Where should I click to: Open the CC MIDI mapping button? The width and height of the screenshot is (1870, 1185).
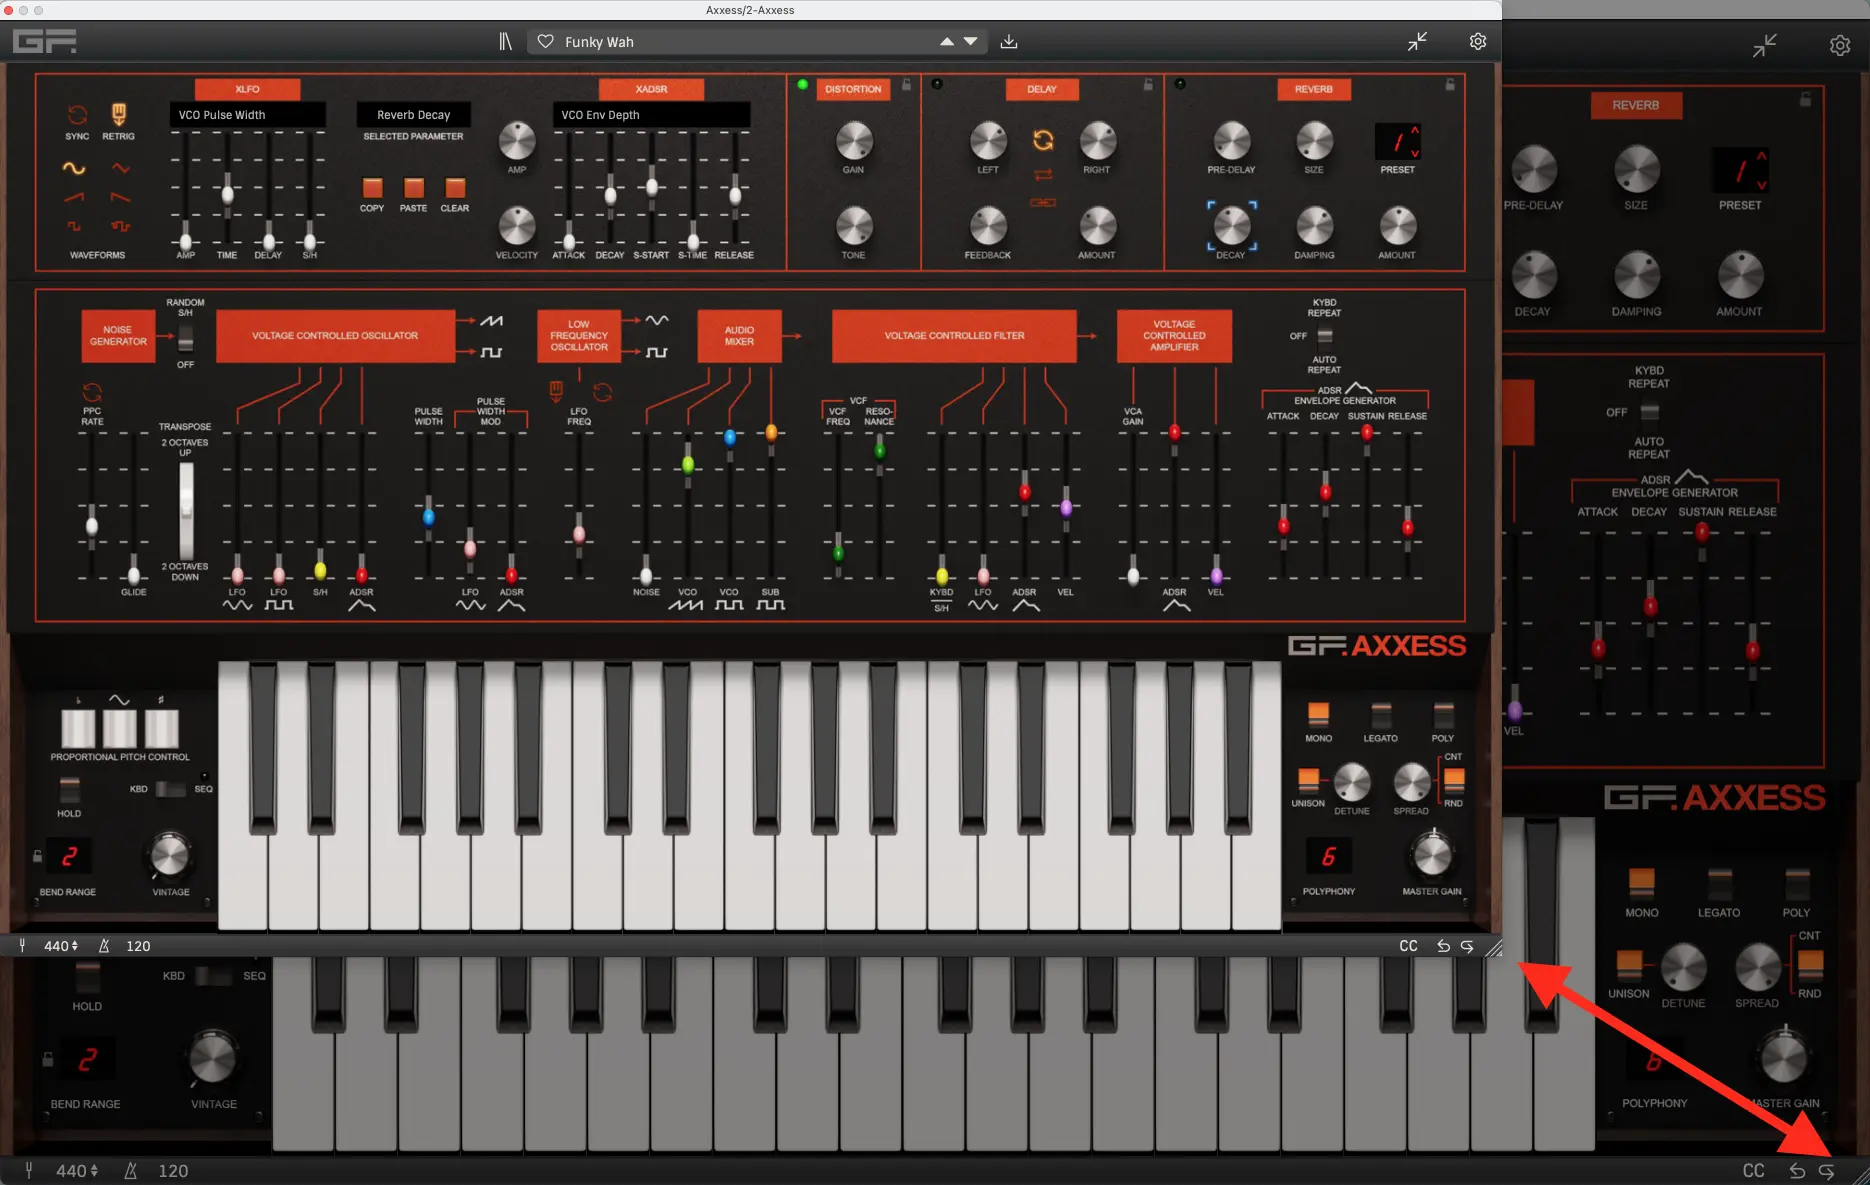(x=1408, y=946)
